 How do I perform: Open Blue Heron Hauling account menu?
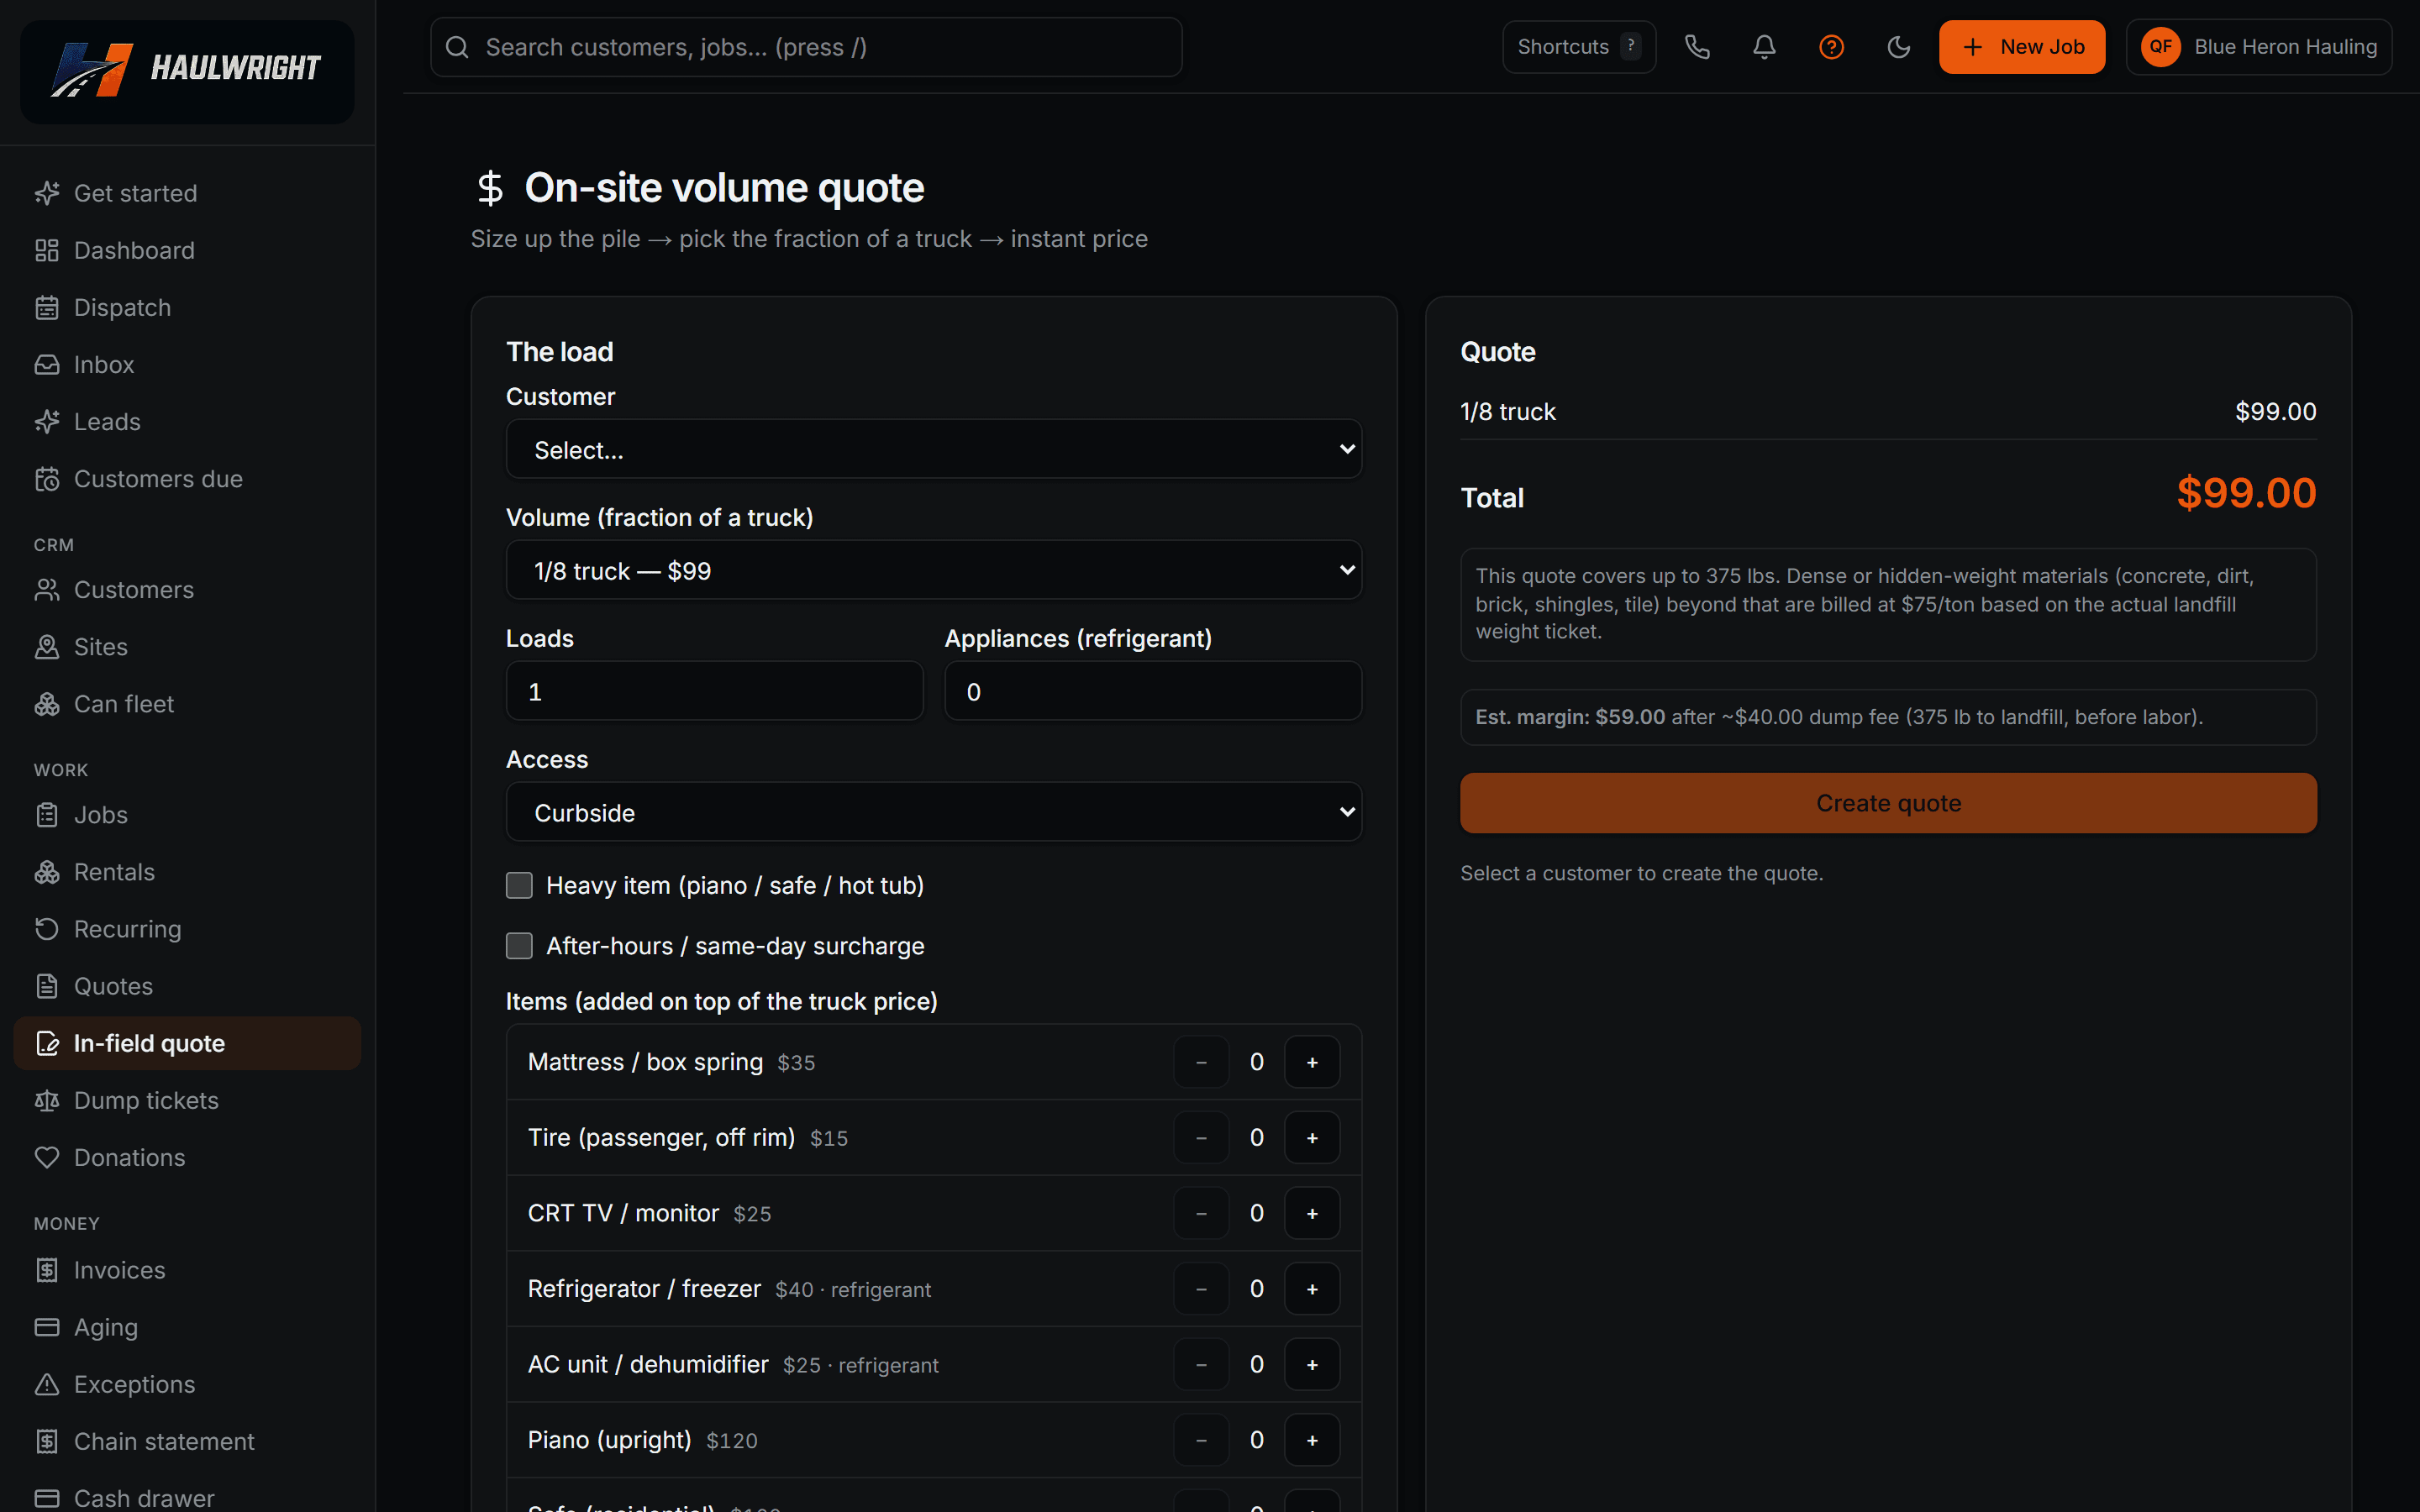pyautogui.click(x=2258, y=47)
